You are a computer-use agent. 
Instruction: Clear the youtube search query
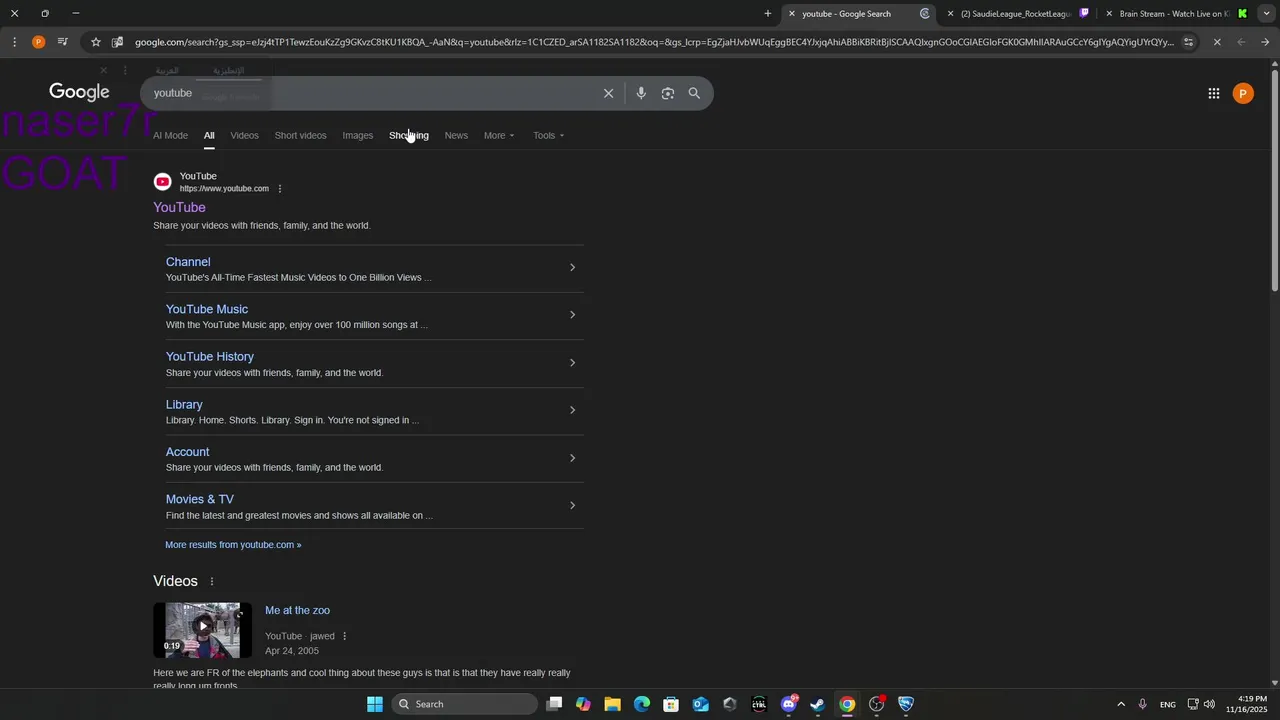click(x=608, y=93)
